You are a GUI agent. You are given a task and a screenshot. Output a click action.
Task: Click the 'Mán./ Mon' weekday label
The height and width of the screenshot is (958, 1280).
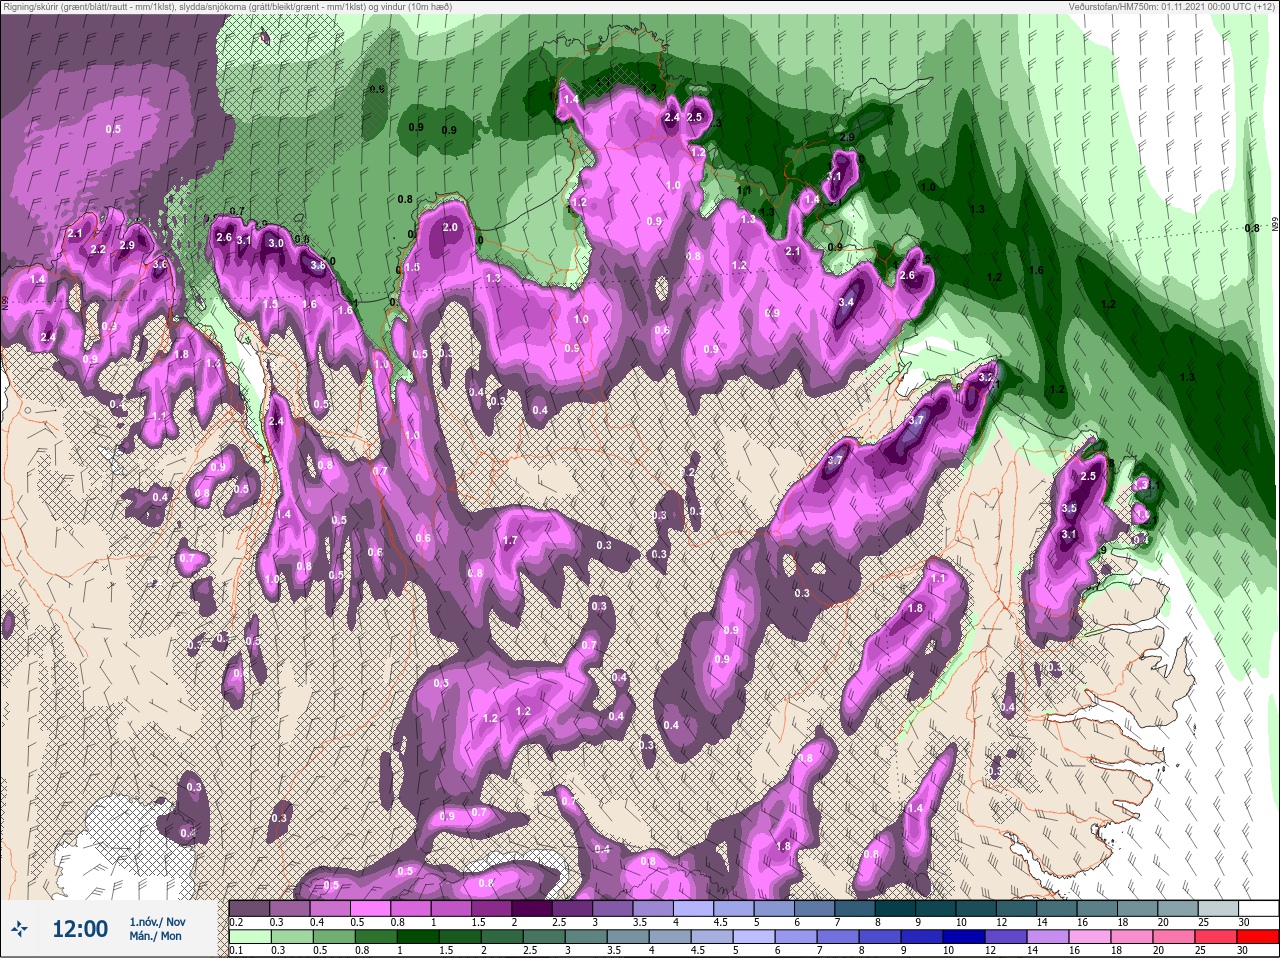156,936
